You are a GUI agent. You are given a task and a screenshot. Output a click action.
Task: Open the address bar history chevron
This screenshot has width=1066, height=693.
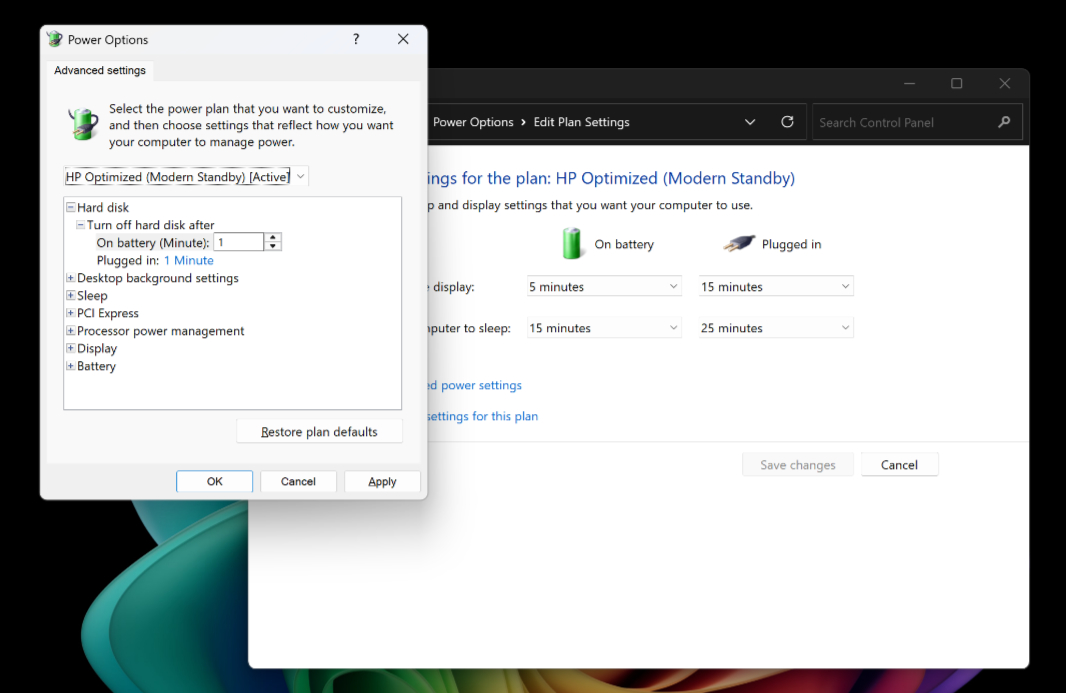[750, 122]
